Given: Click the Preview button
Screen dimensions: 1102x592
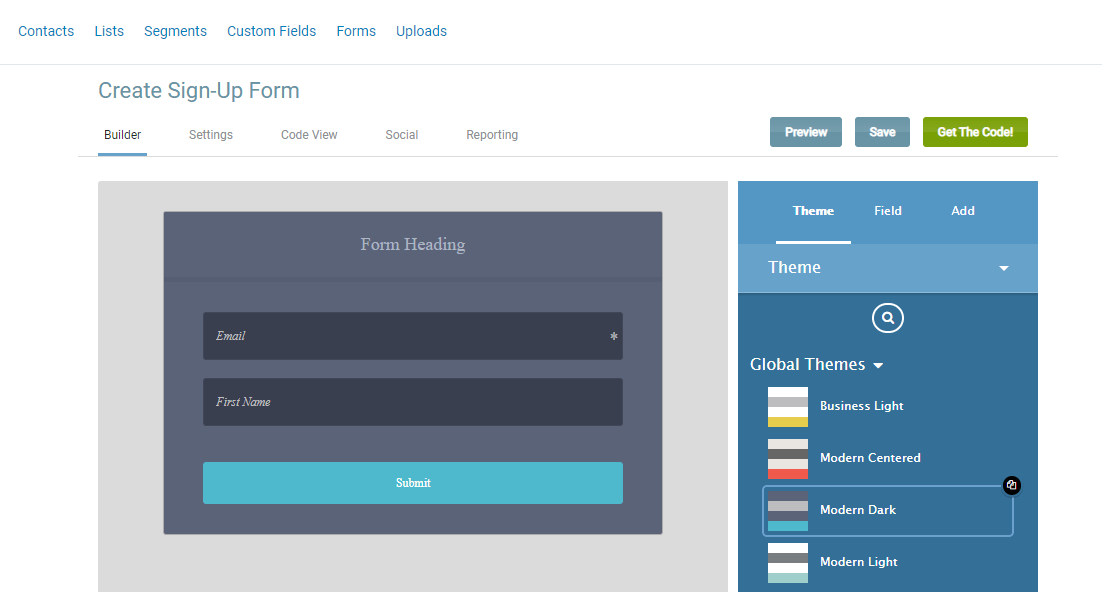Looking at the screenshot, I should click(x=805, y=132).
